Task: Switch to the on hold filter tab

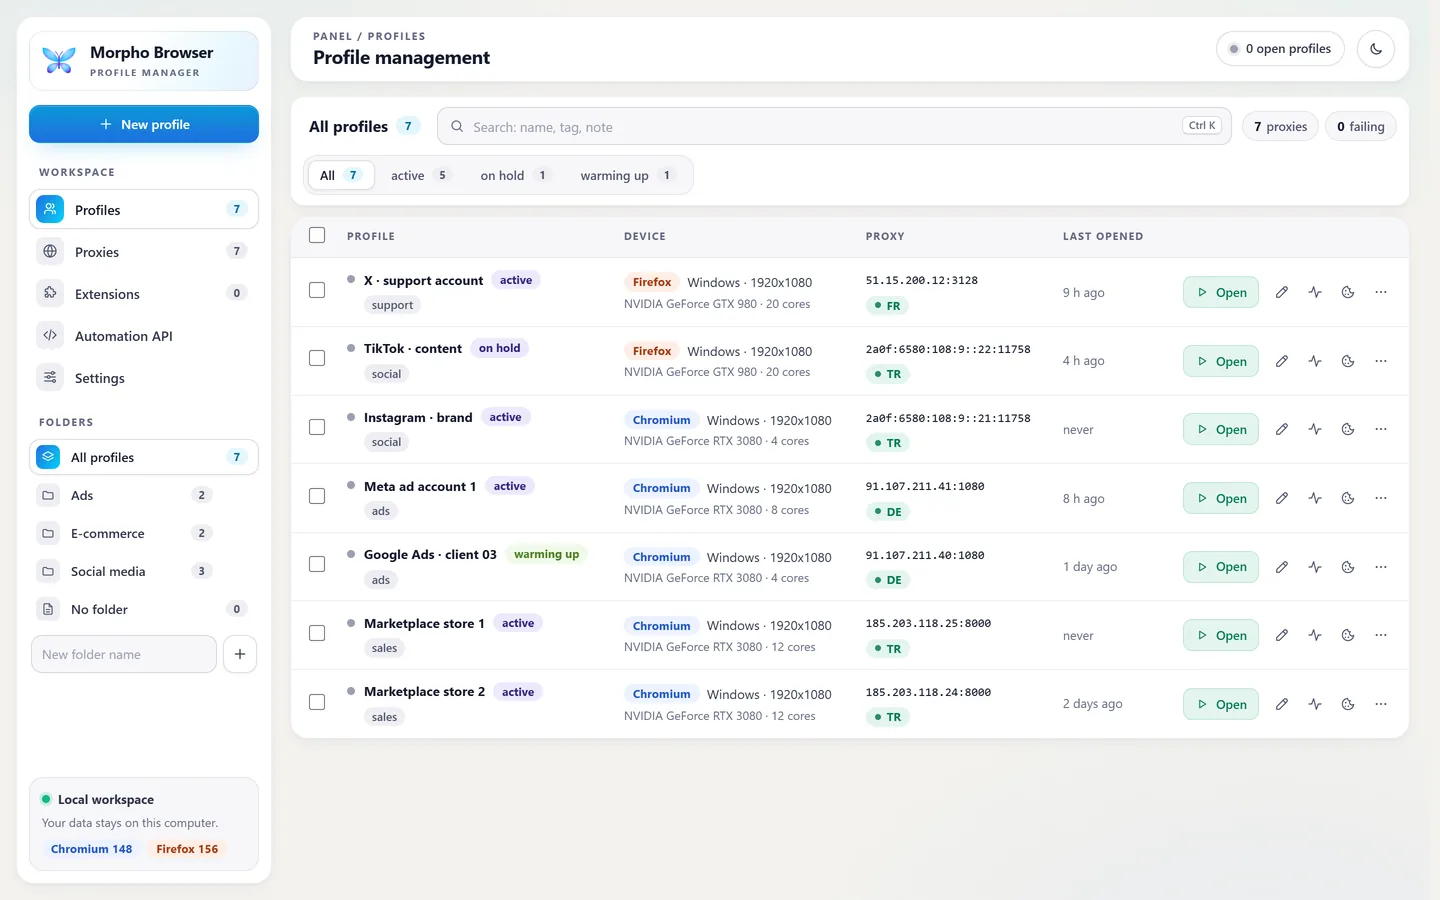Action: coord(514,175)
